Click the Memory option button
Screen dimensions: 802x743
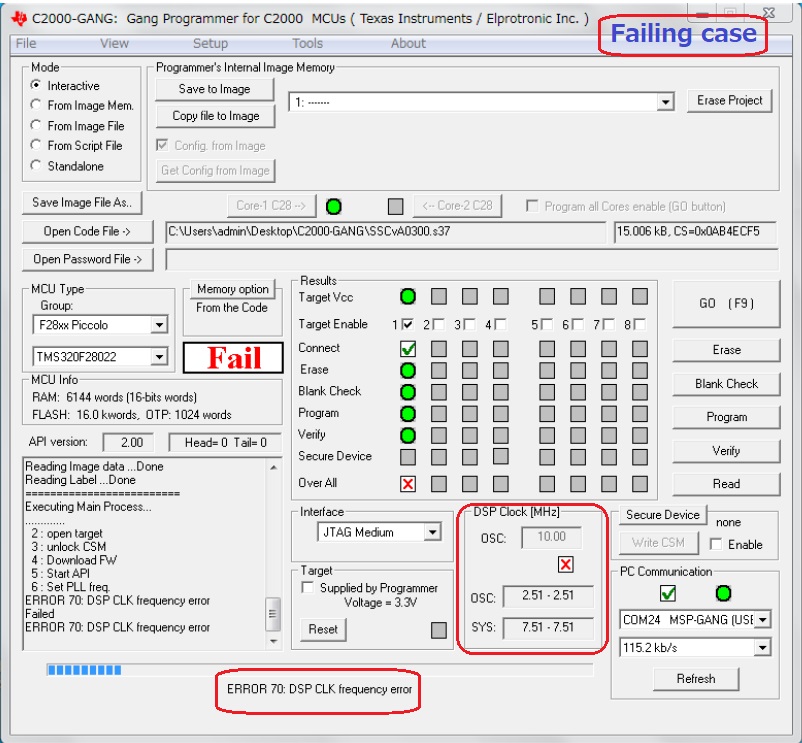(233, 289)
